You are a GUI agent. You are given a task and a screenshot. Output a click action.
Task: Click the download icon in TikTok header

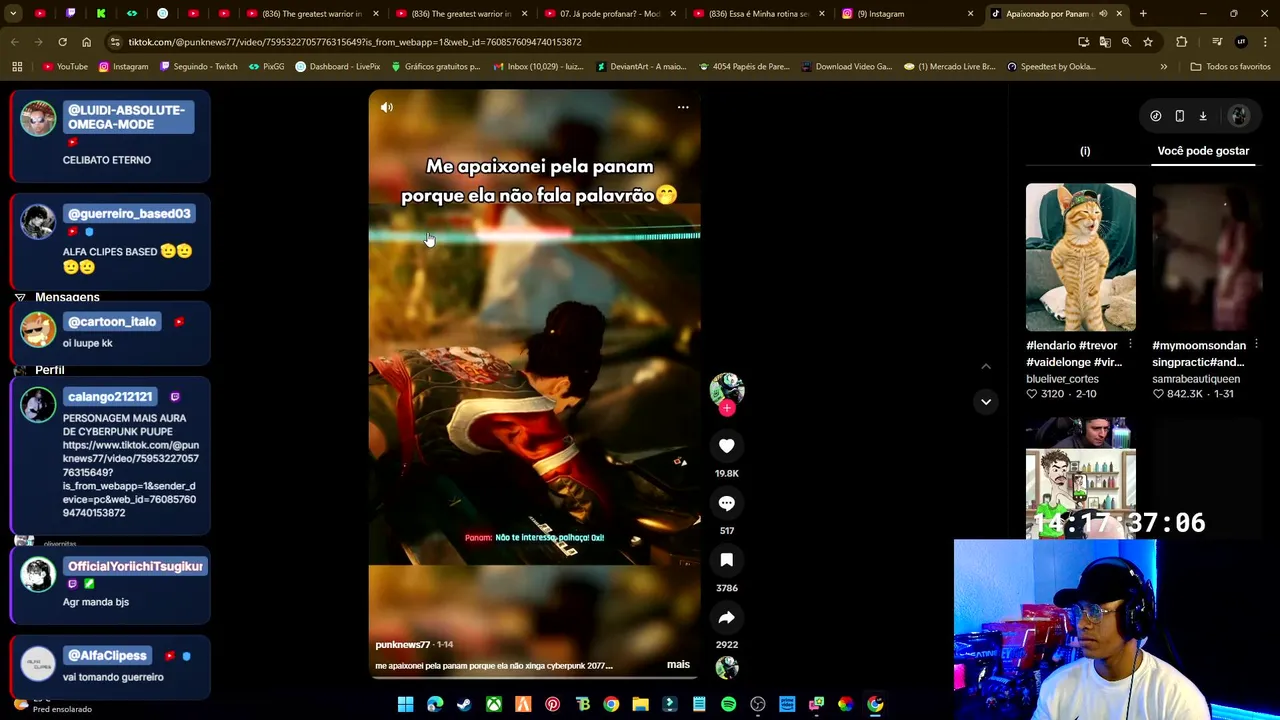(x=1203, y=116)
